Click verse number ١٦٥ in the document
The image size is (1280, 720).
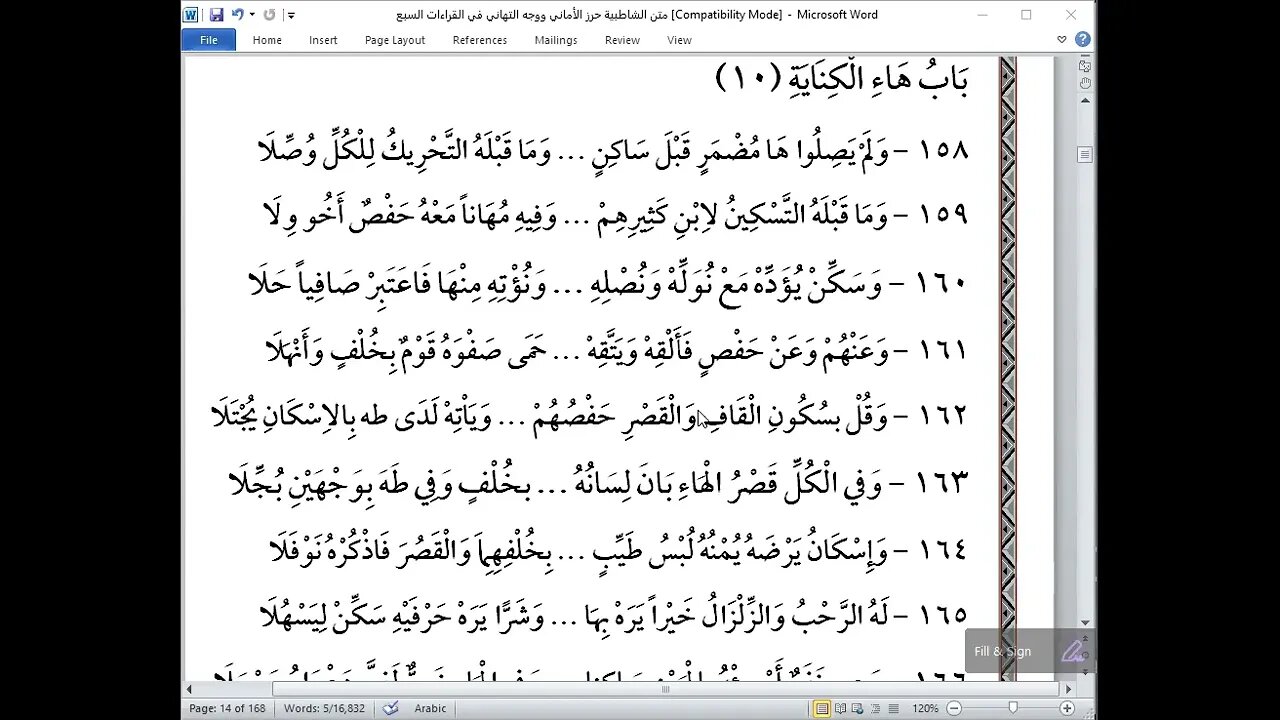click(x=943, y=615)
